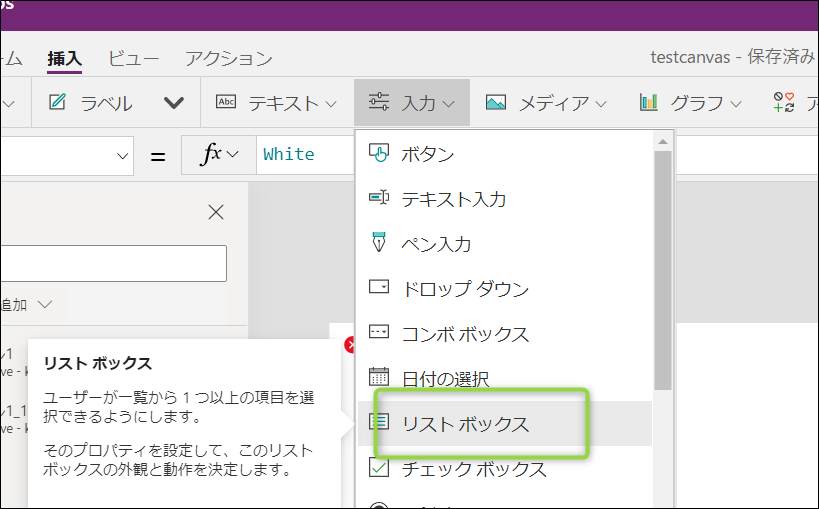Expand the テキスト dropdown chevron
819x509 pixels.
click(331, 104)
